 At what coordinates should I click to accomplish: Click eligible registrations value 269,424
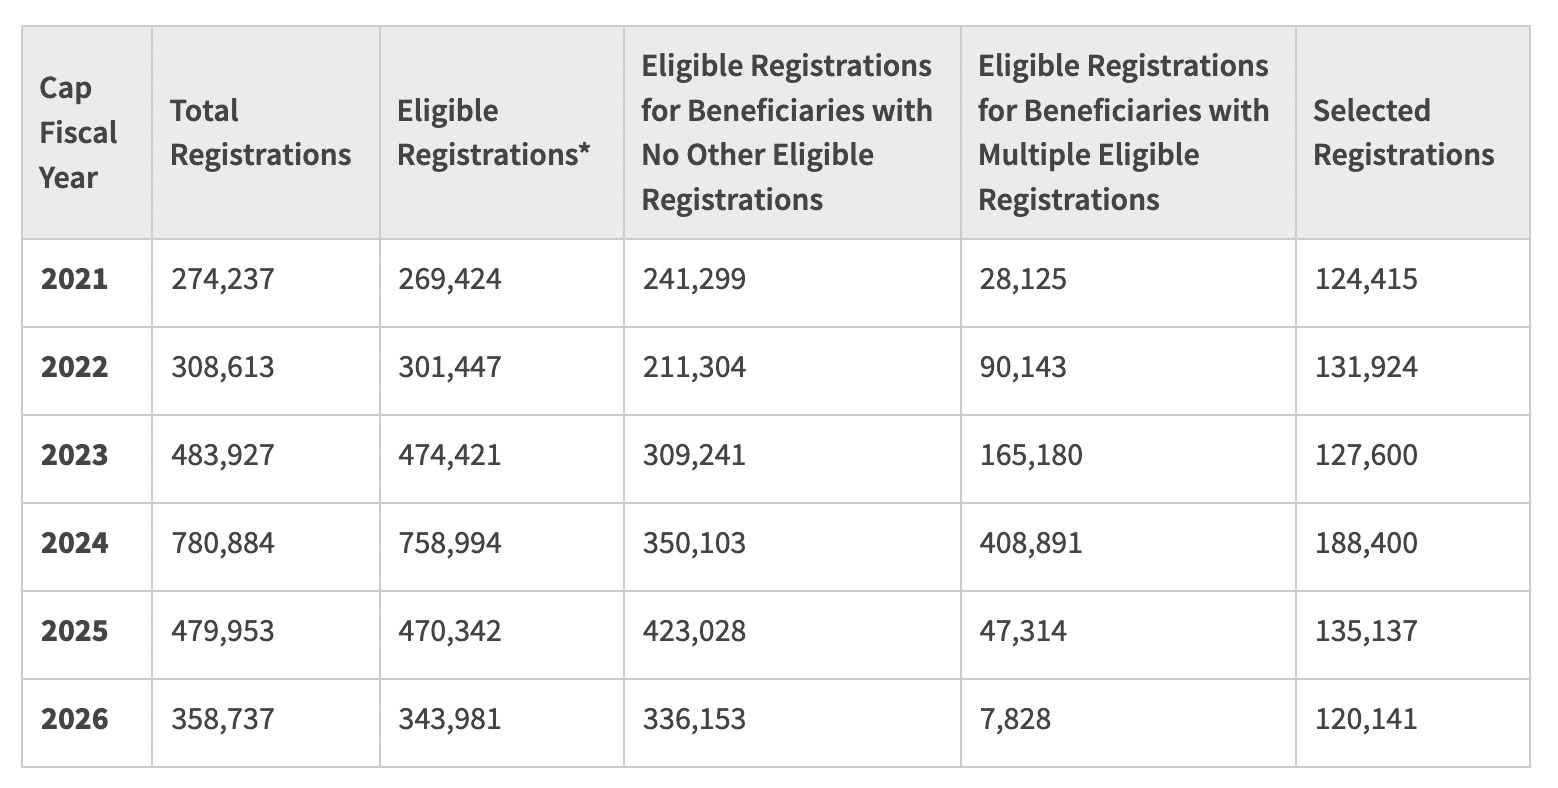point(449,279)
